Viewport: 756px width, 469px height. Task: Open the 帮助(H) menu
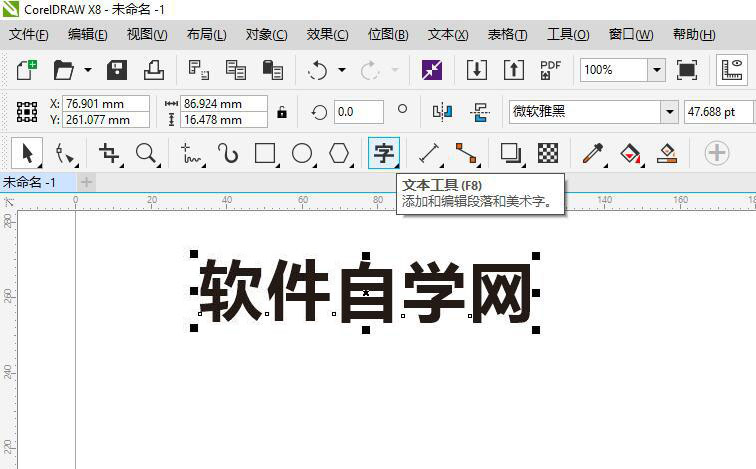(694, 35)
